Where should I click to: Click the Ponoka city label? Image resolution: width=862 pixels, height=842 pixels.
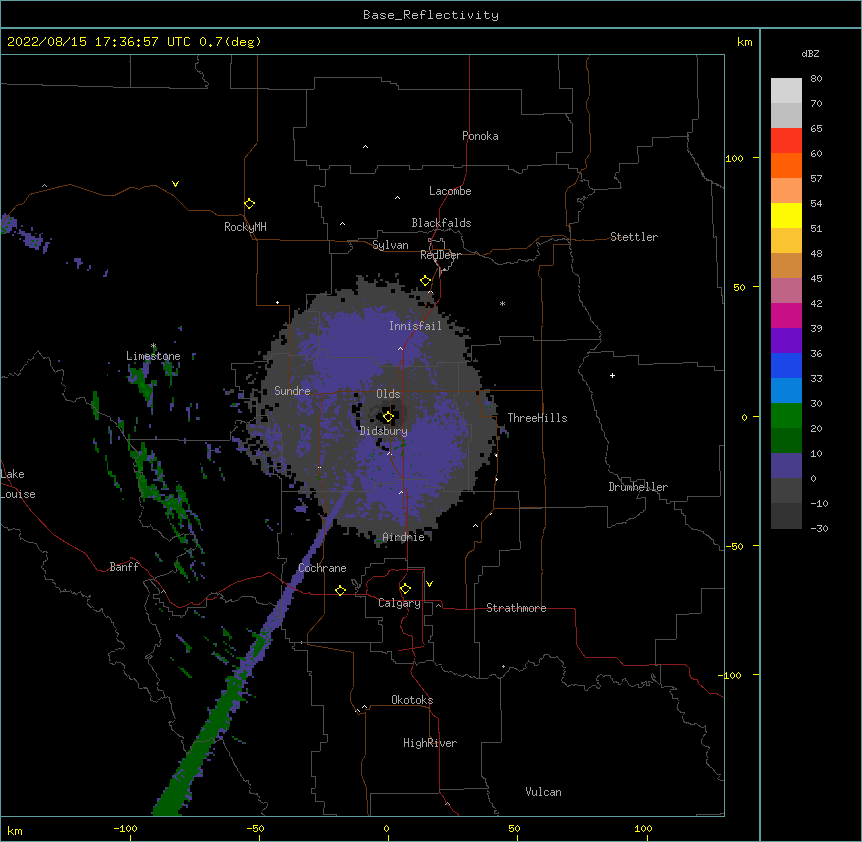(x=480, y=136)
